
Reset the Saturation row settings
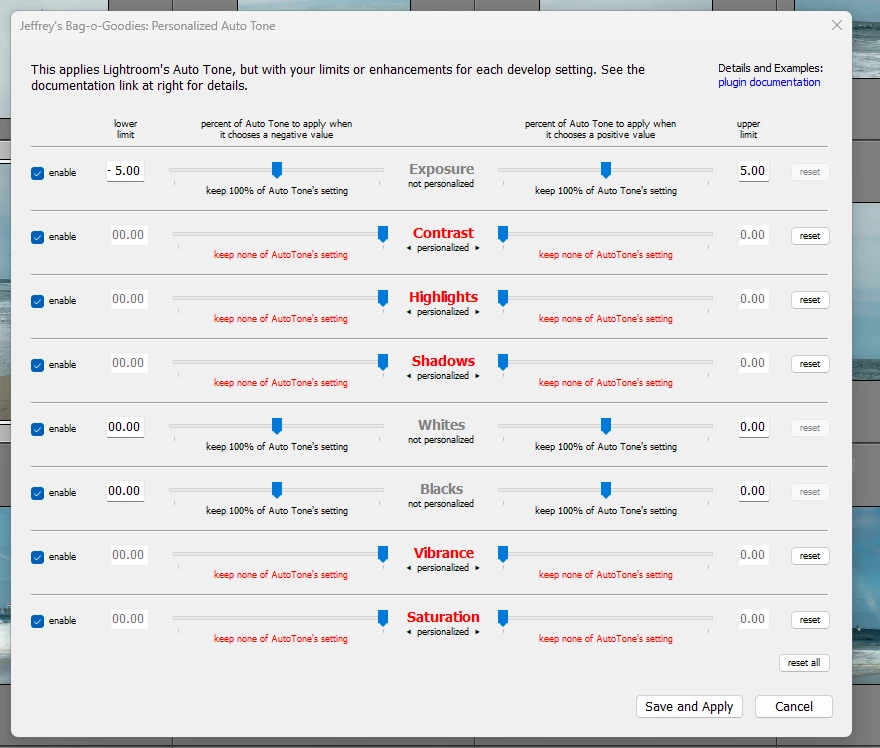tap(810, 619)
